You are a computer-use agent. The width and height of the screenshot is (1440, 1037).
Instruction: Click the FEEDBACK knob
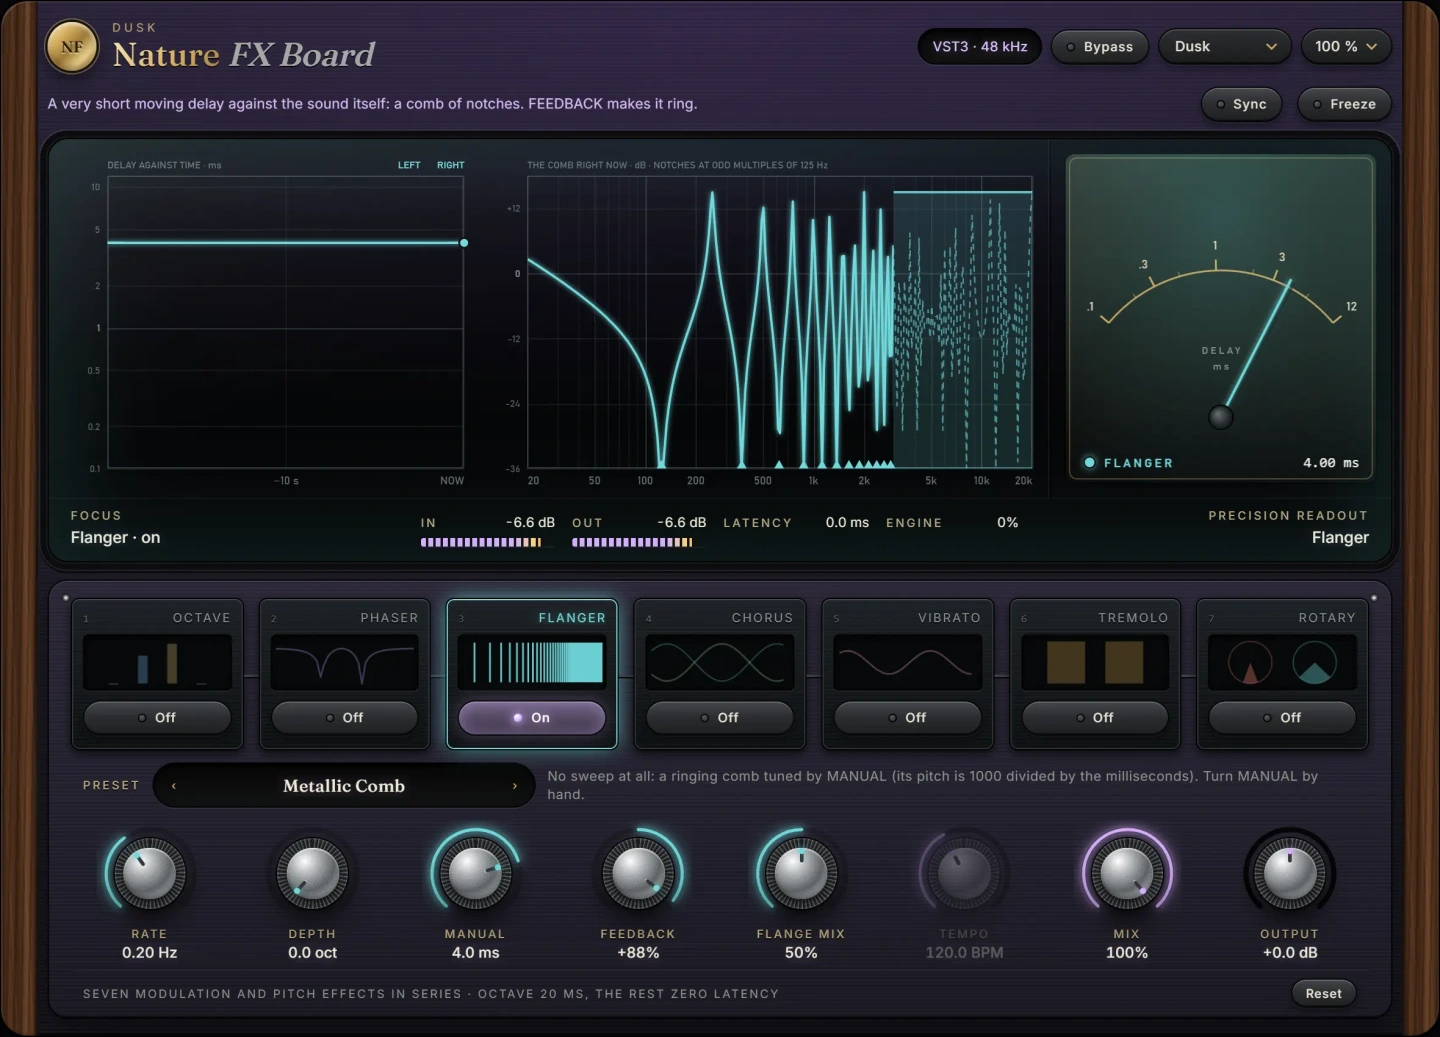[x=638, y=873]
